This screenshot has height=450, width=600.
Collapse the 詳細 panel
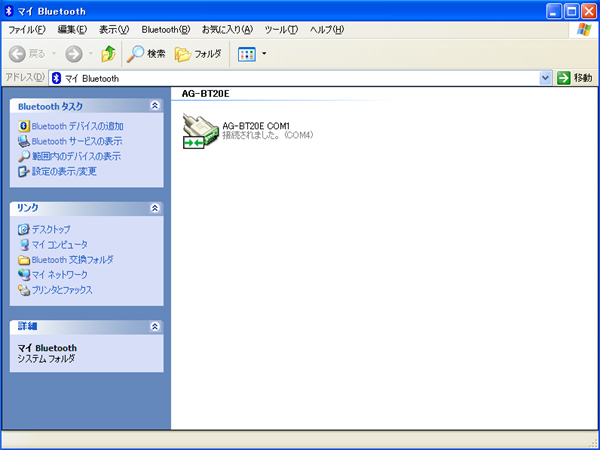coord(155,326)
